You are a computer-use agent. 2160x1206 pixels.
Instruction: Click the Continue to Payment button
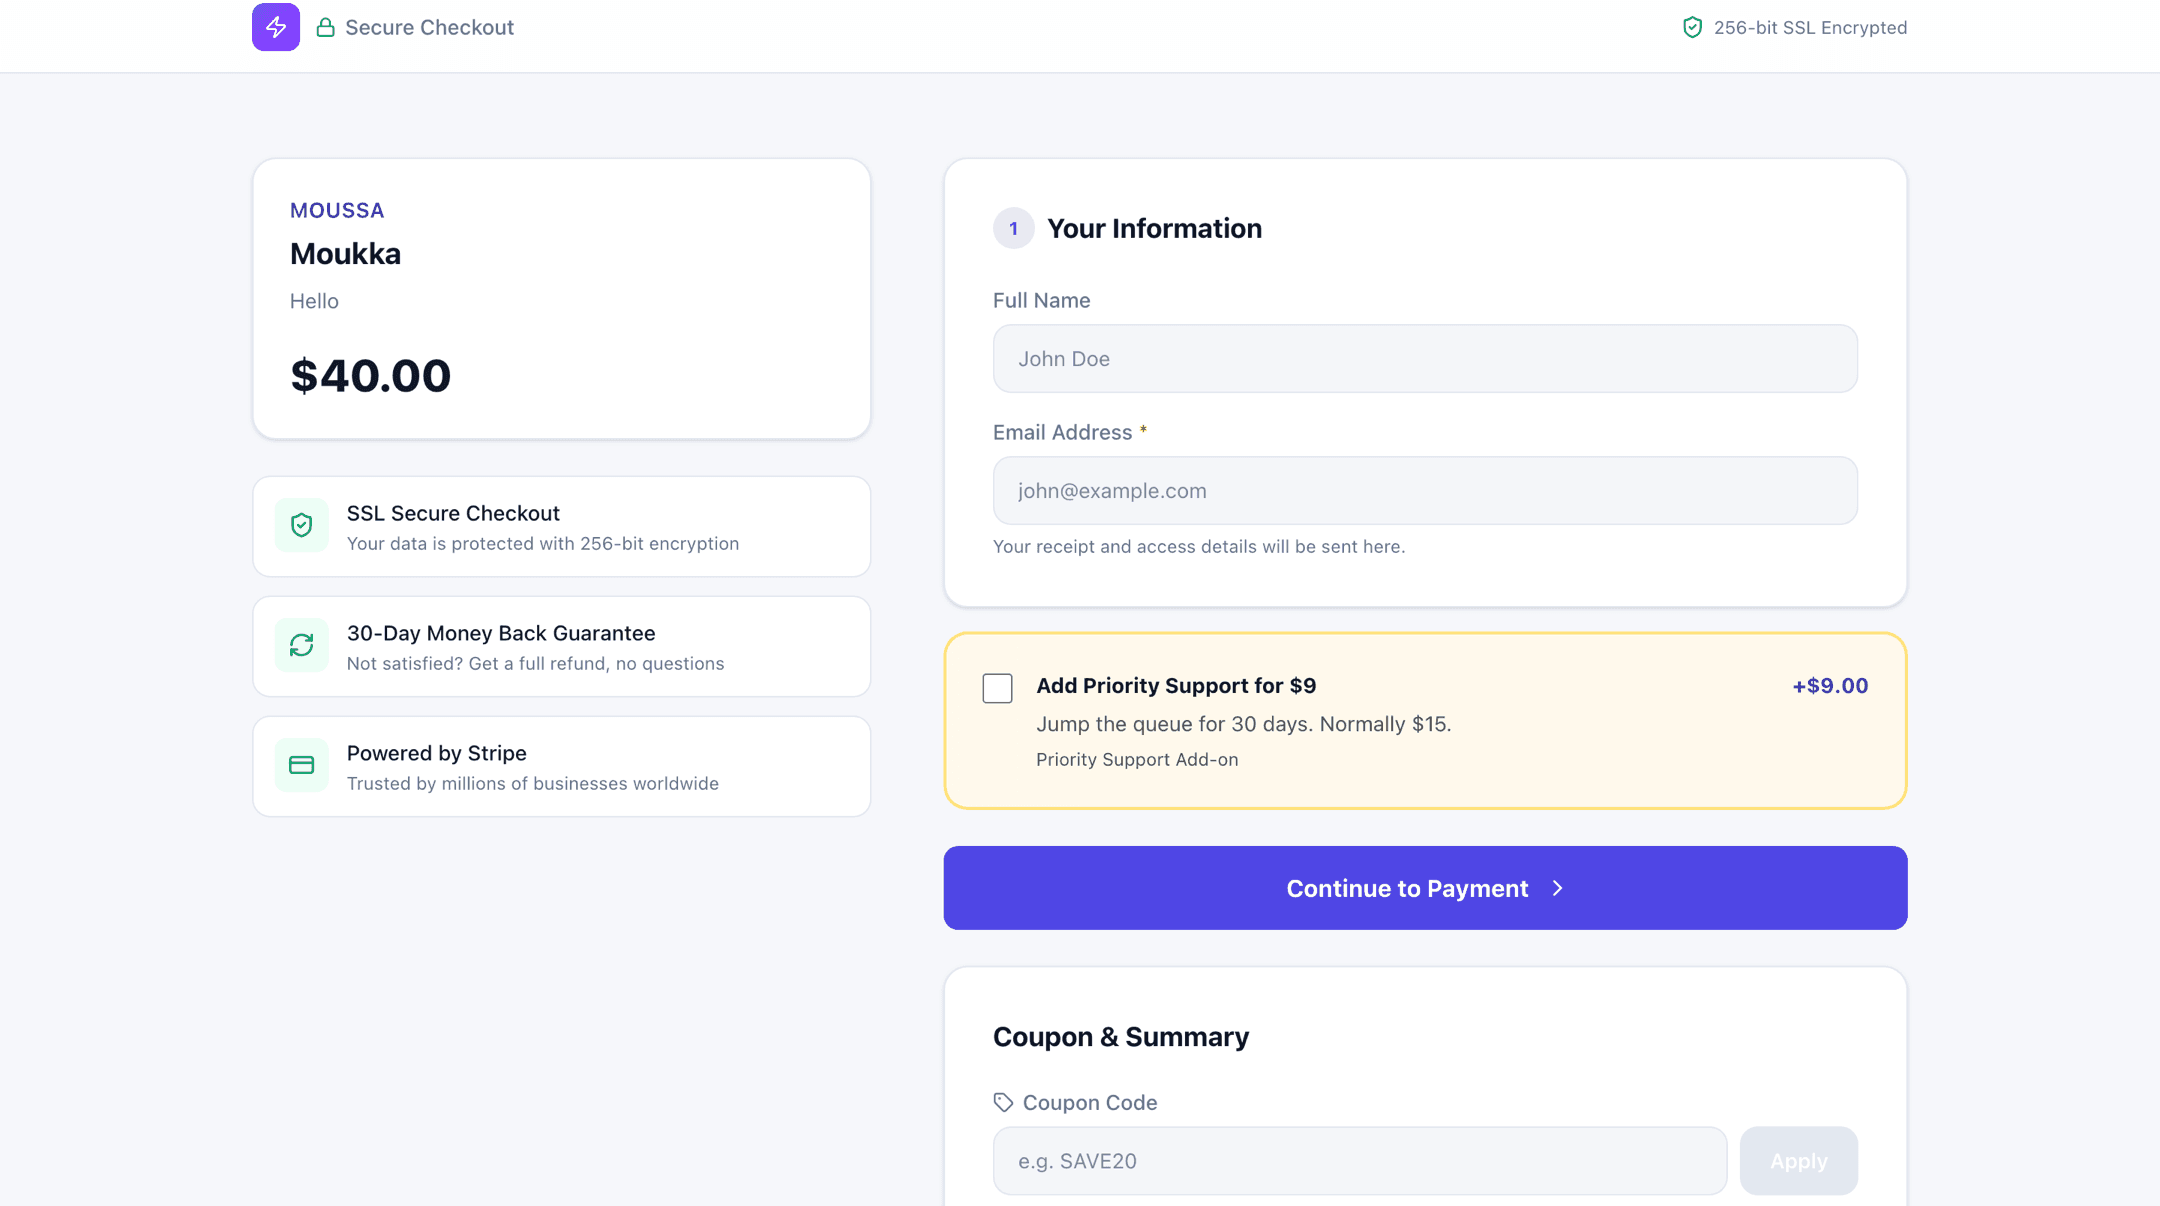[x=1425, y=888]
